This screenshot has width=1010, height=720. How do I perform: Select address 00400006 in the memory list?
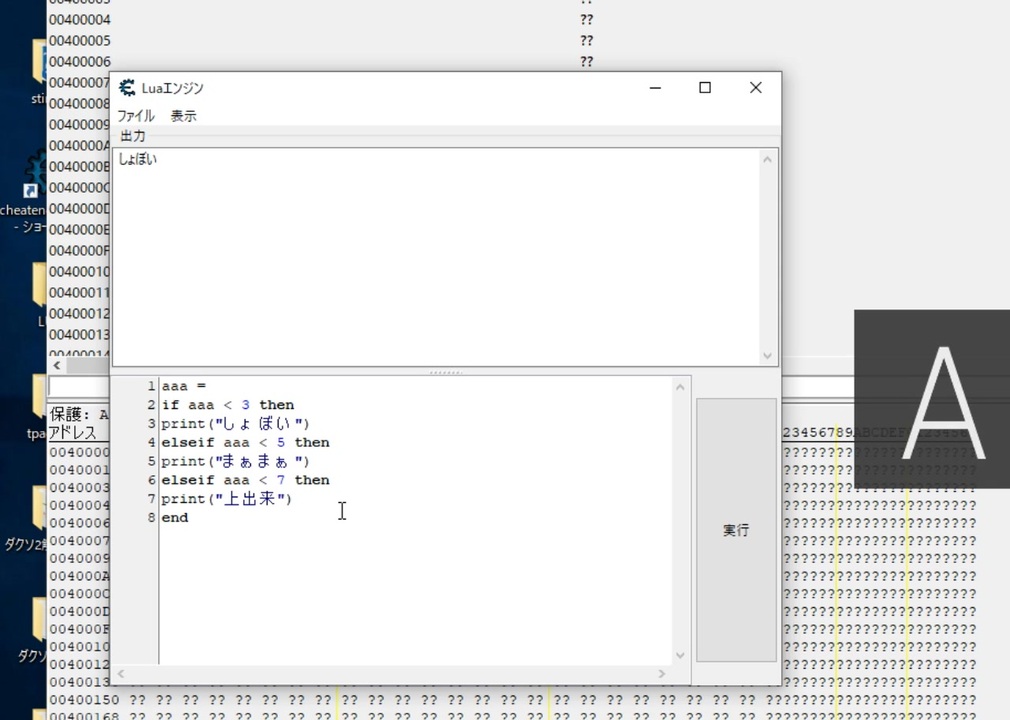coord(80,62)
